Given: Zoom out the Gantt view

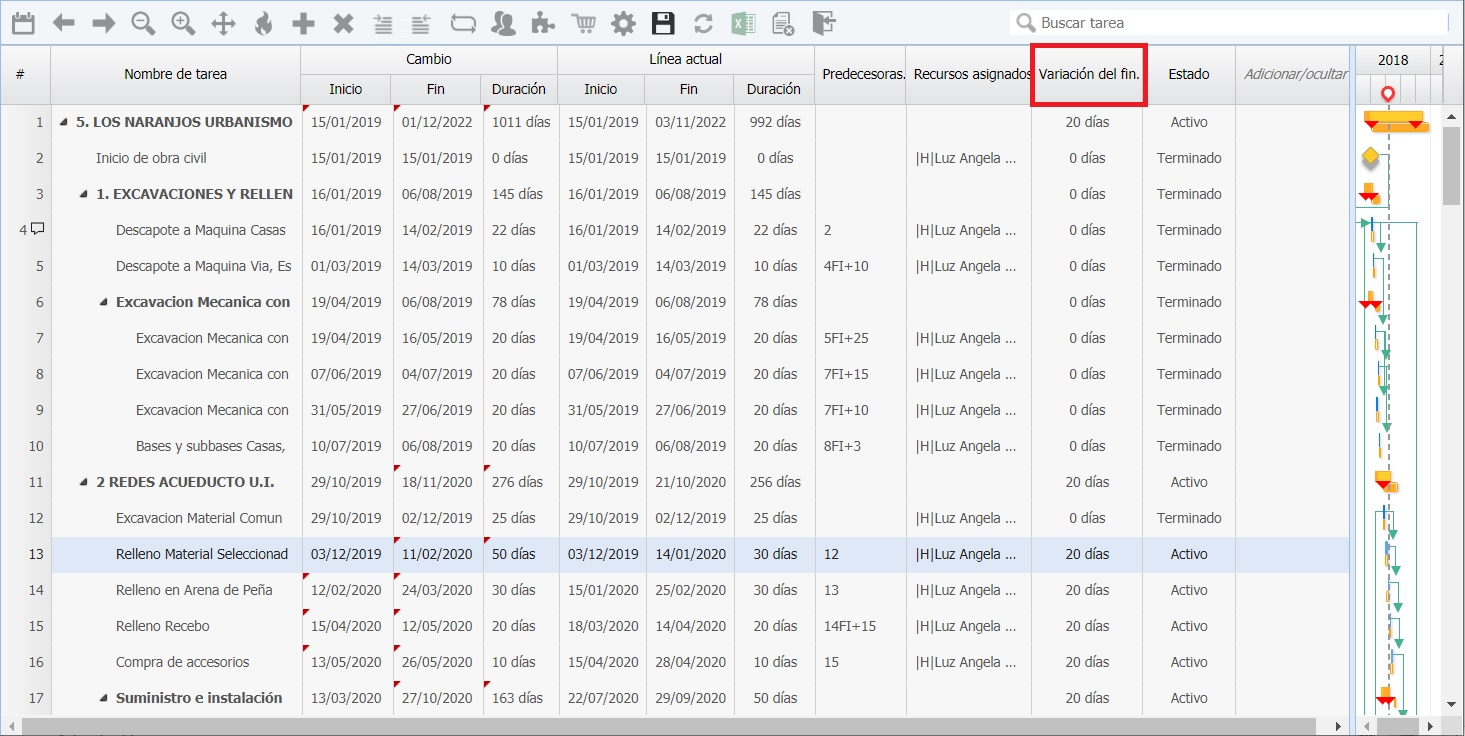Looking at the screenshot, I should coord(143,22).
